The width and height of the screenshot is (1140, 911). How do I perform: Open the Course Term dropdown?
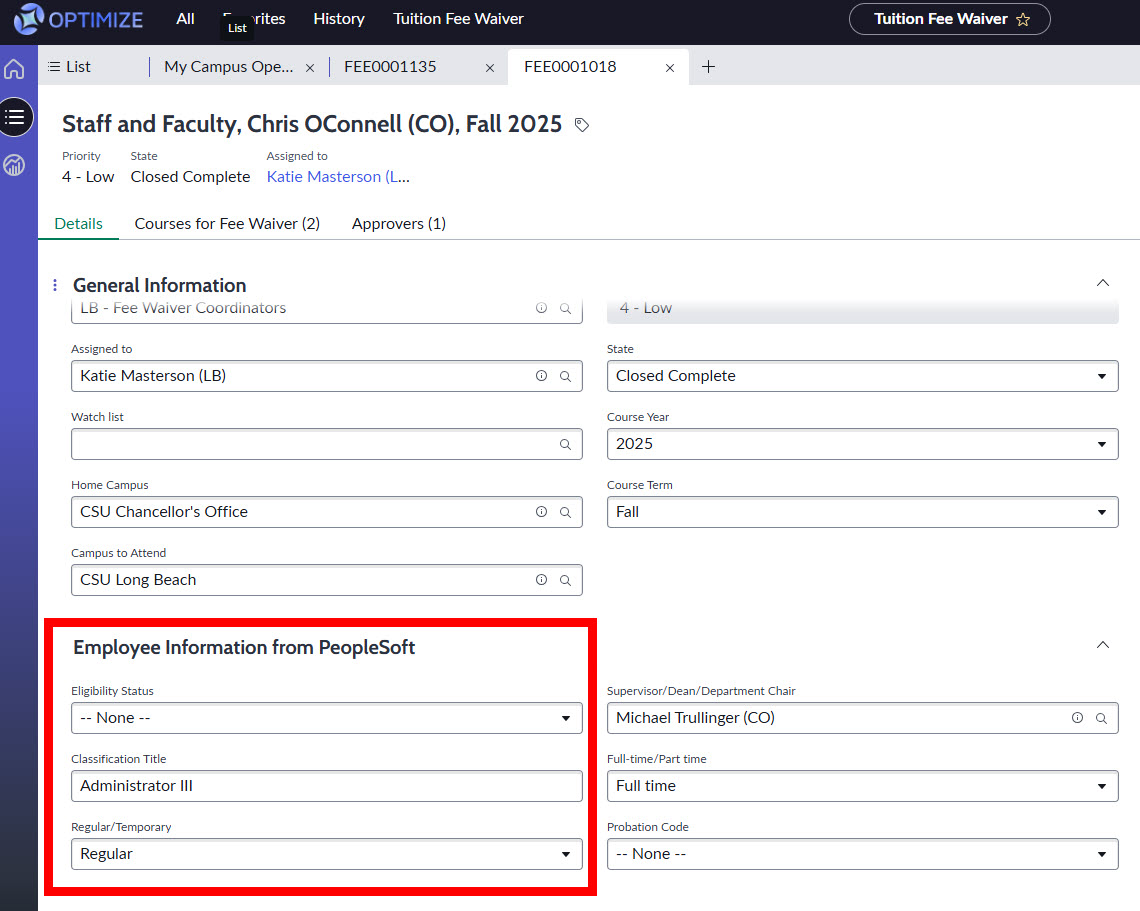[x=862, y=512]
